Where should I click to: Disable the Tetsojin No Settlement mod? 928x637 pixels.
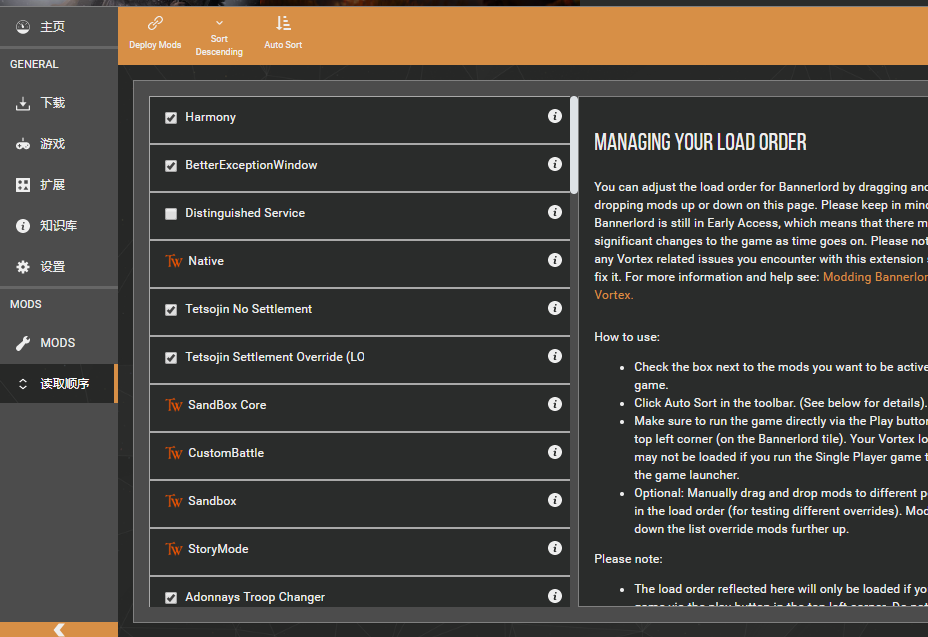tap(171, 310)
